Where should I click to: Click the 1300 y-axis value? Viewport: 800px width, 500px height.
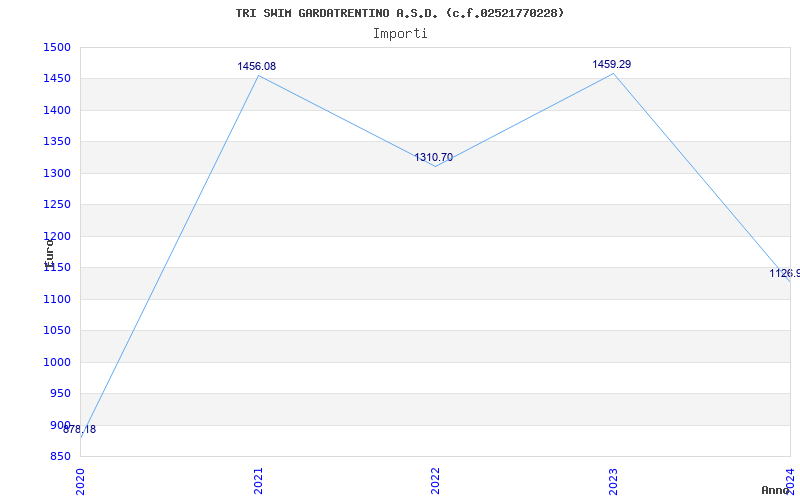(x=57, y=173)
